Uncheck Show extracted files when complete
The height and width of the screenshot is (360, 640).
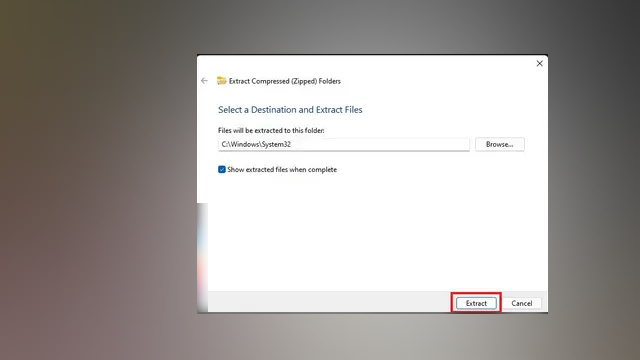tap(222, 169)
